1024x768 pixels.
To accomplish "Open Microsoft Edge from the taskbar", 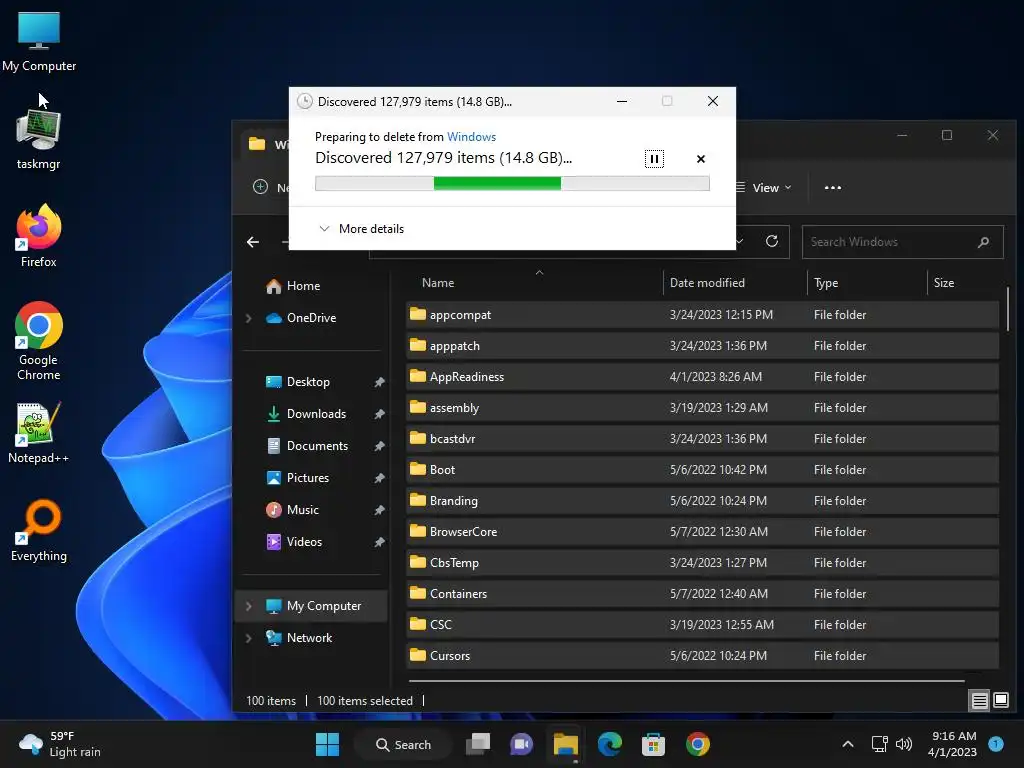I will (x=609, y=744).
